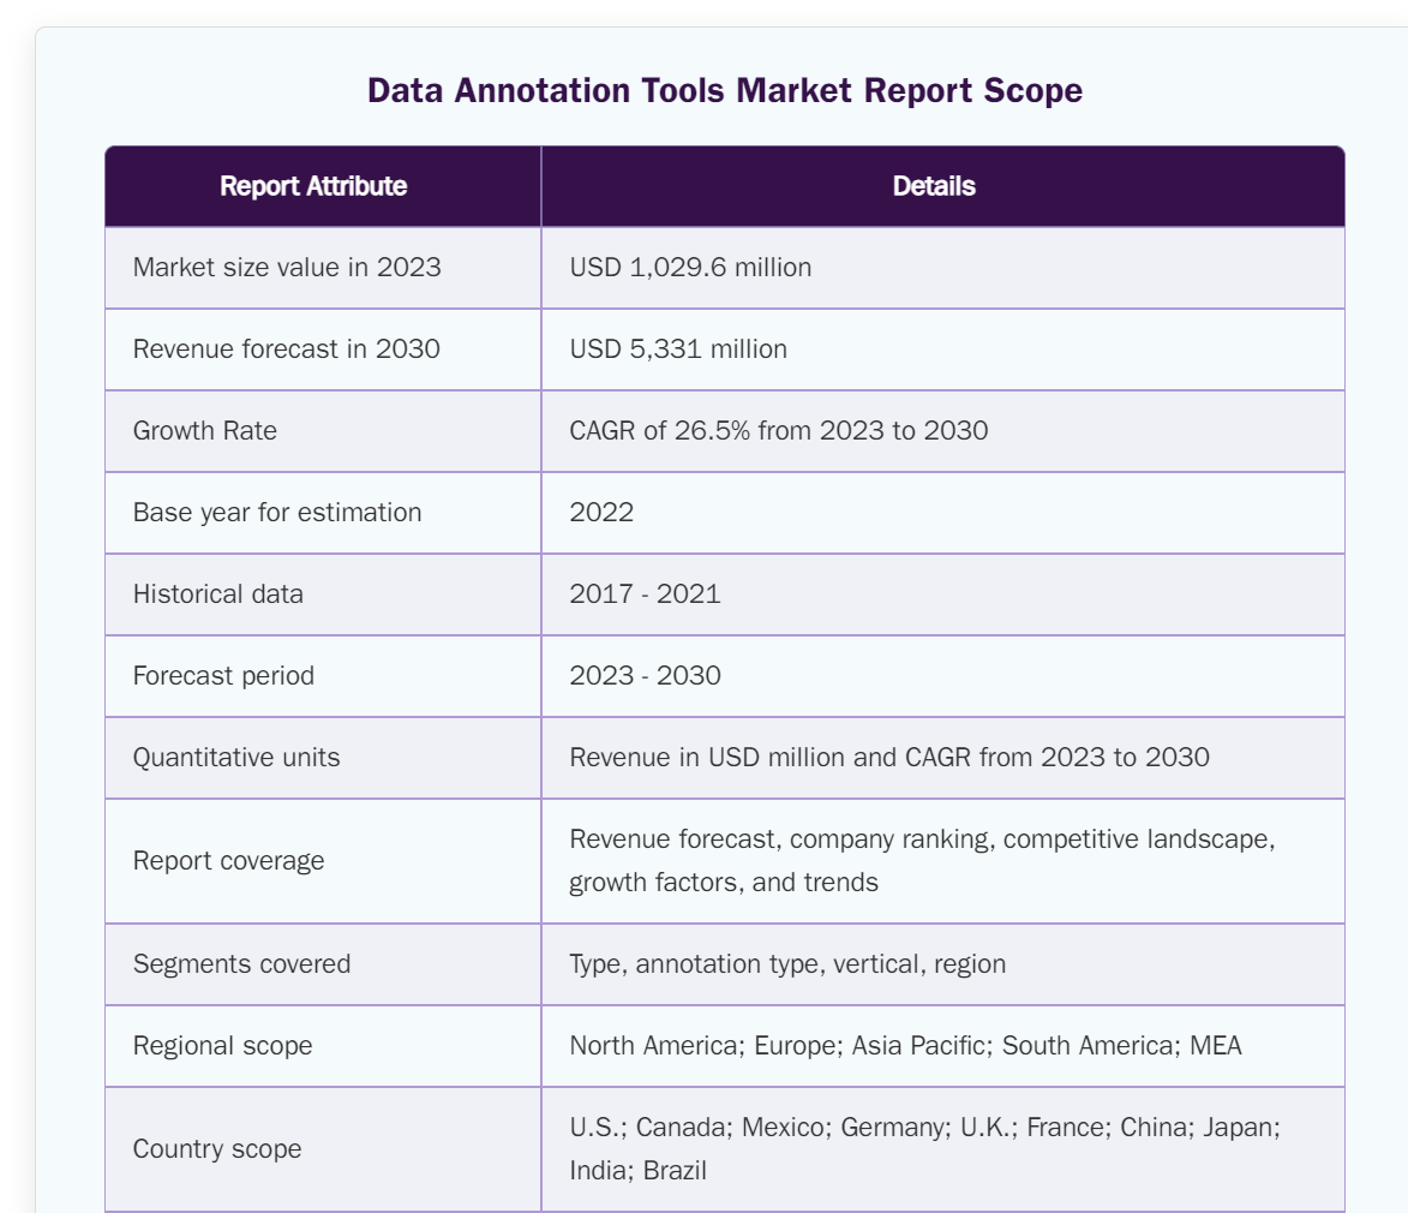Select the USD 5,331 million cell
Screen dimensions: 1408x1214
click(678, 349)
